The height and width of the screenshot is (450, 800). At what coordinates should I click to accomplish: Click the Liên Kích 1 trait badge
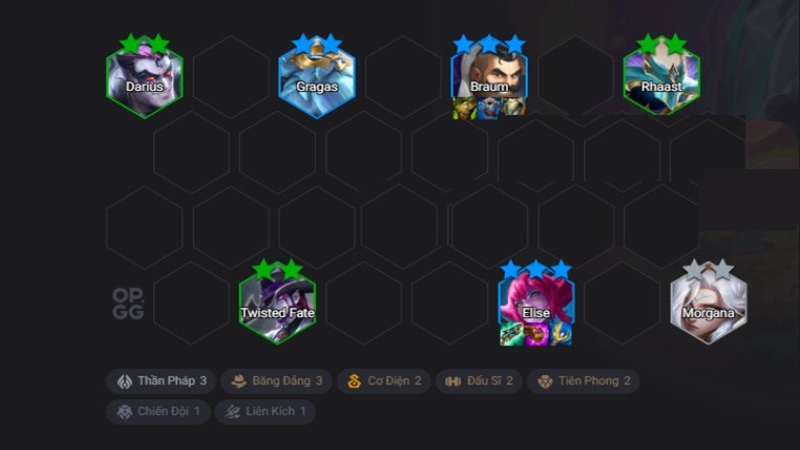265,412
